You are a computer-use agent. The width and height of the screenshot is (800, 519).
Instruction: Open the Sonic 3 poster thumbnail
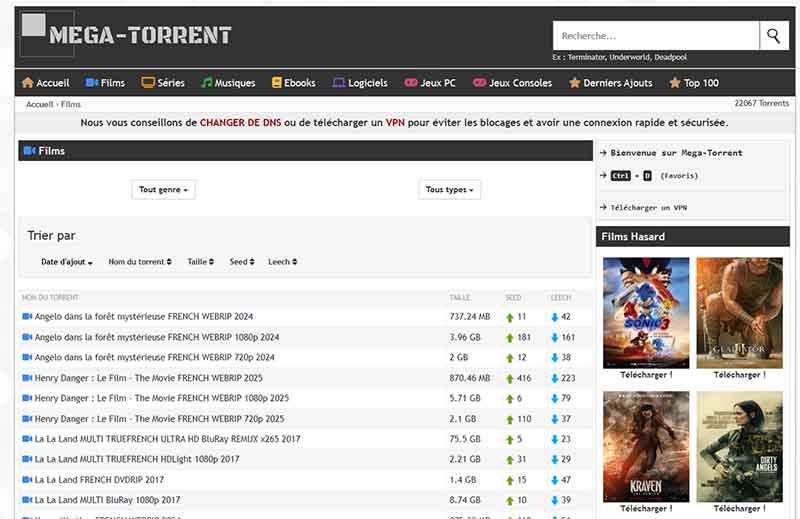(x=646, y=313)
